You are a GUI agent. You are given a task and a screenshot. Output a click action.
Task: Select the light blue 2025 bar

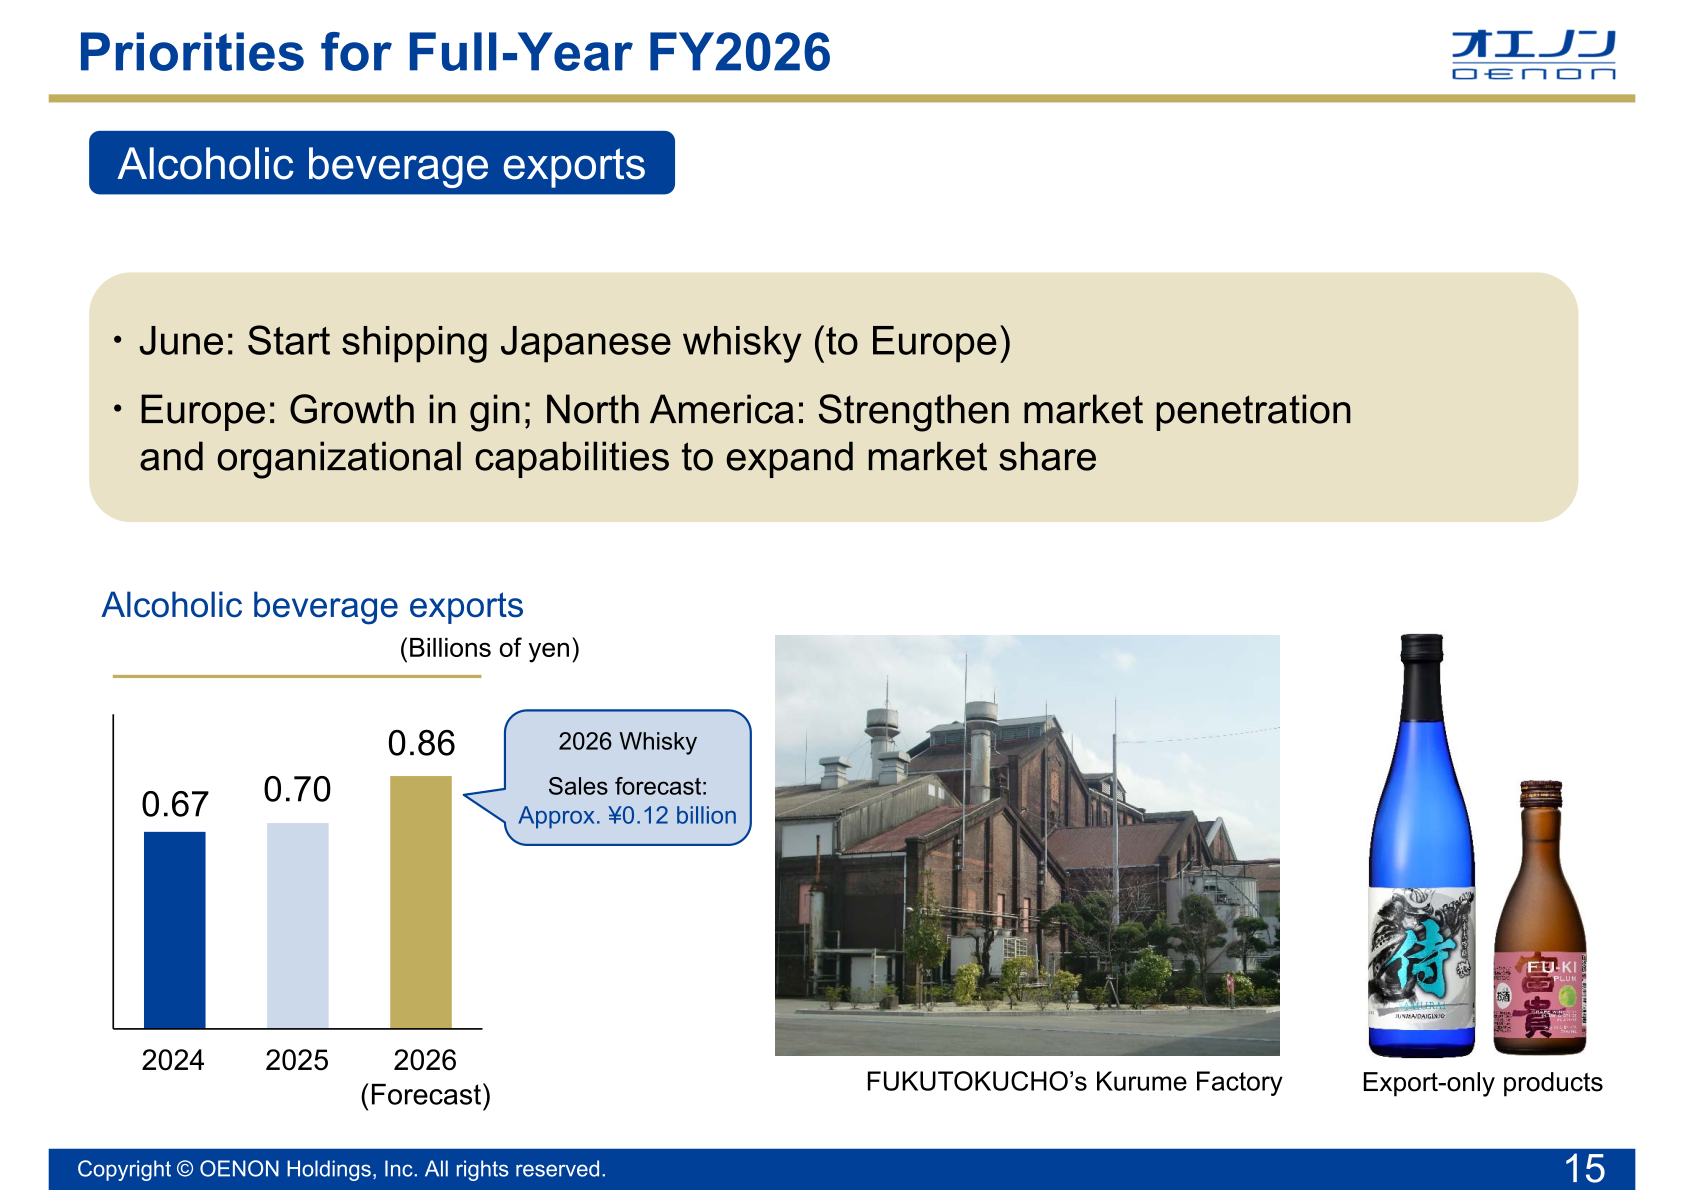click(x=298, y=925)
